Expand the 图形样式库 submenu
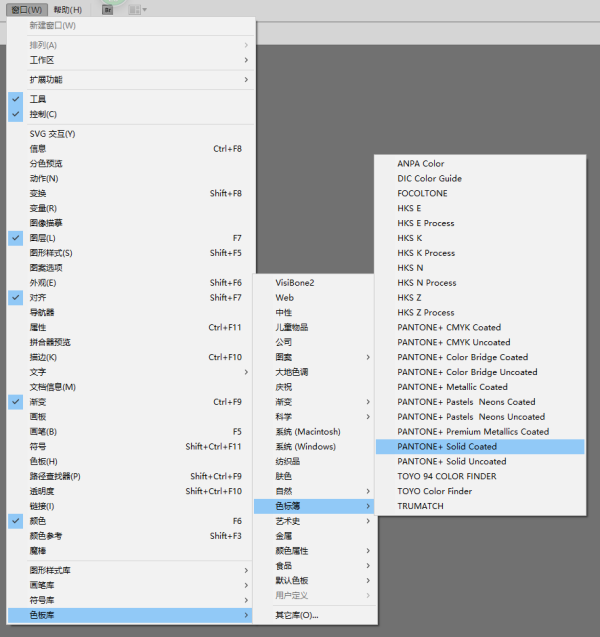The image size is (600, 637). [x=130, y=570]
